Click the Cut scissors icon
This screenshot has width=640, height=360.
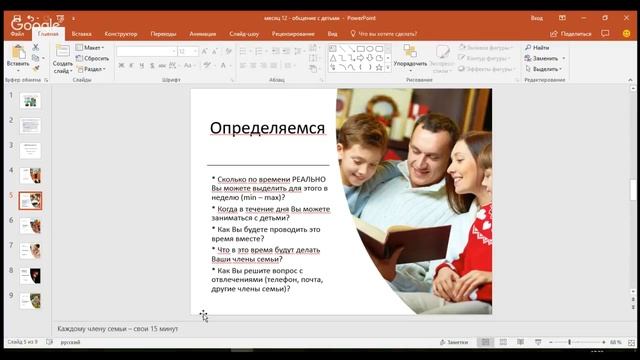tap(36, 47)
